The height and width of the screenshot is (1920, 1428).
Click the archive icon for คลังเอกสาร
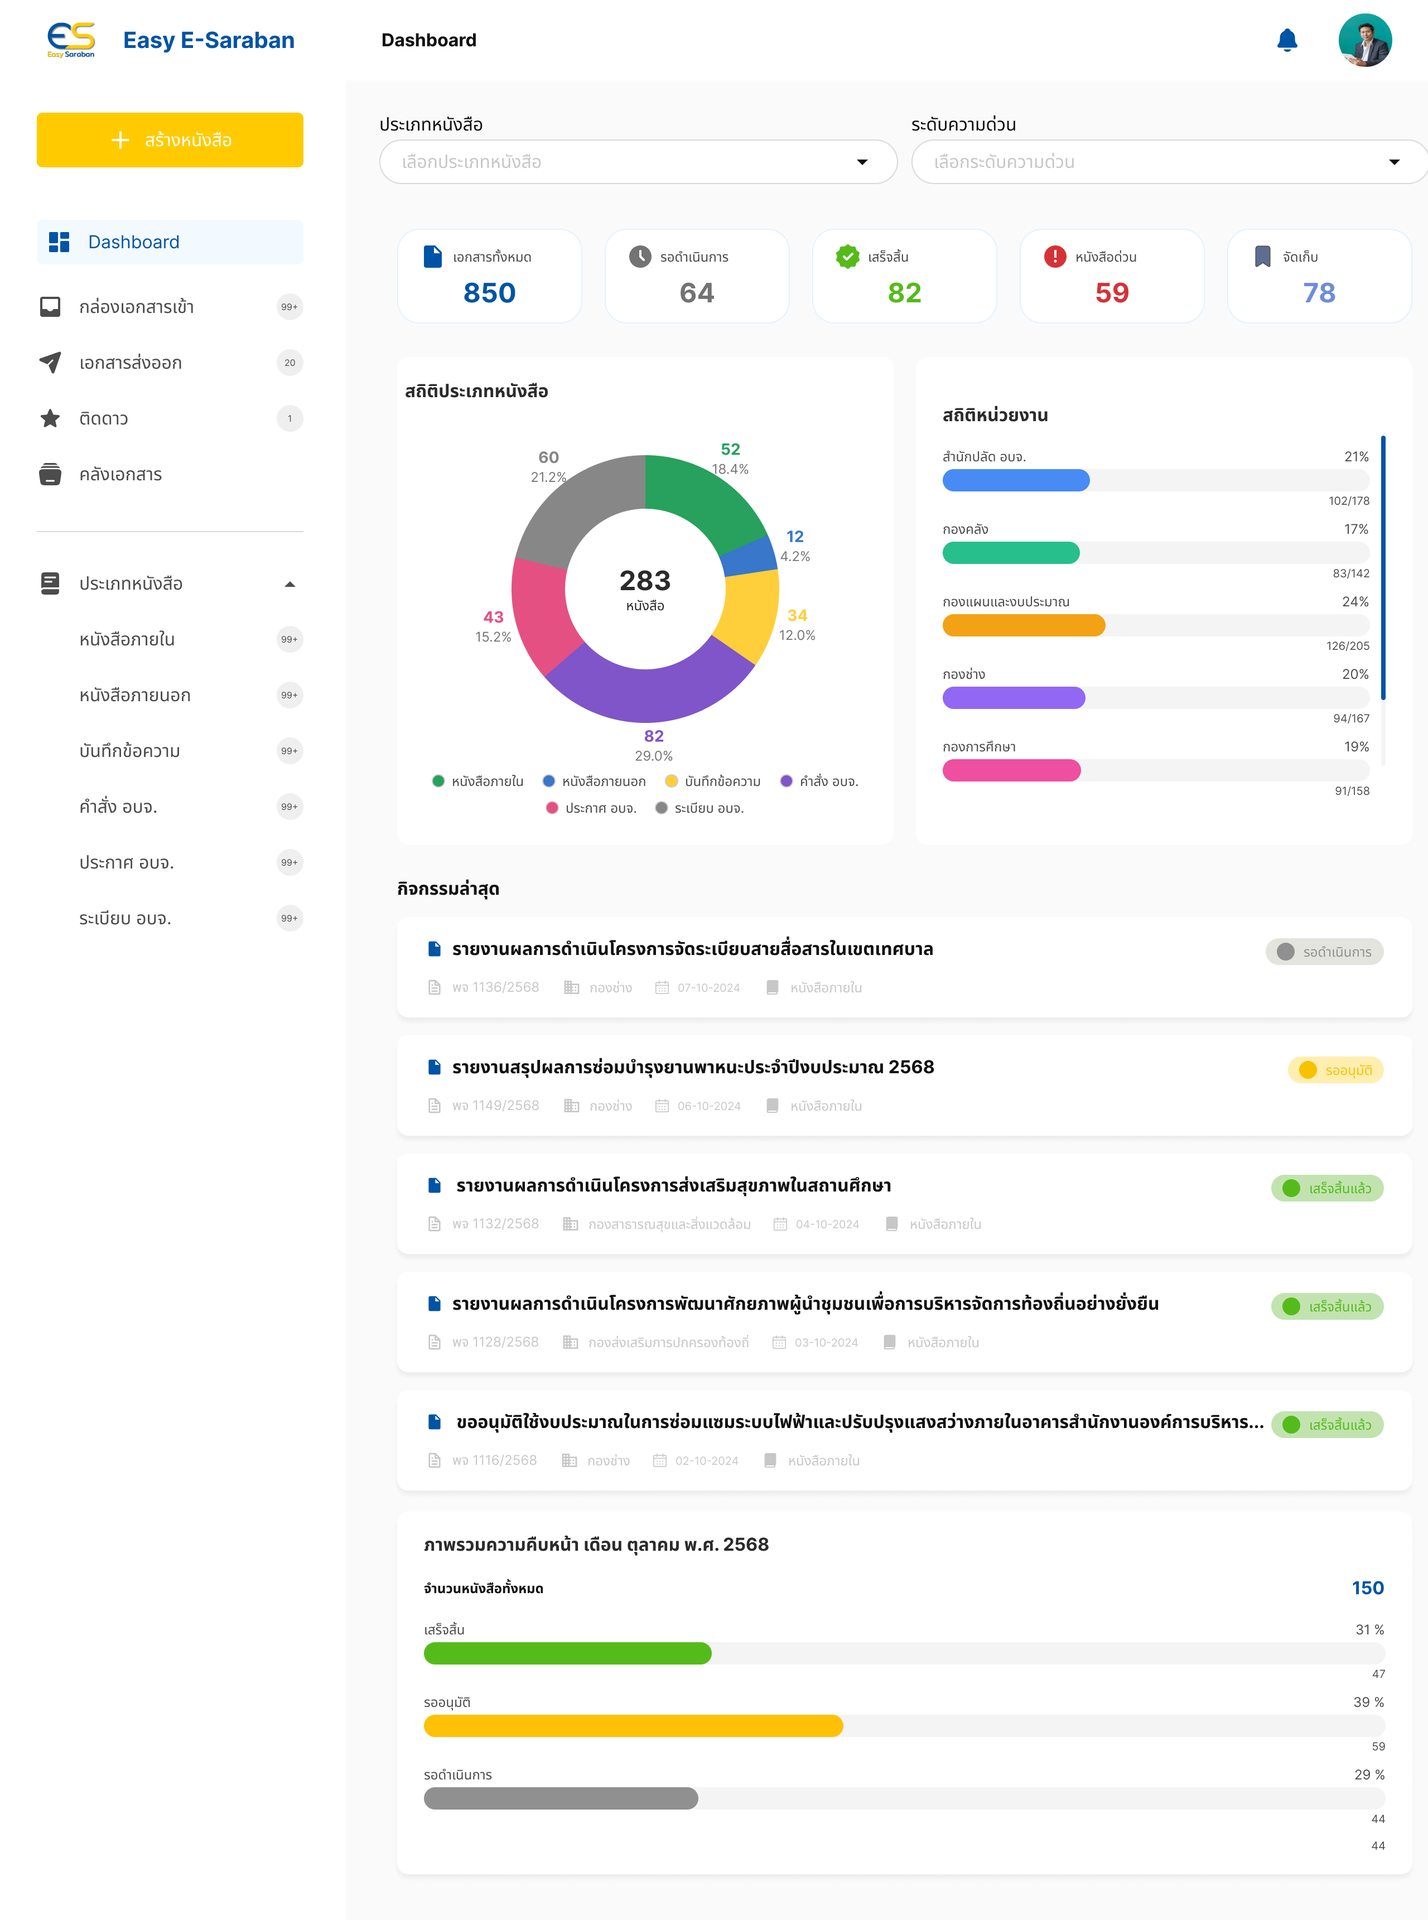50,474
